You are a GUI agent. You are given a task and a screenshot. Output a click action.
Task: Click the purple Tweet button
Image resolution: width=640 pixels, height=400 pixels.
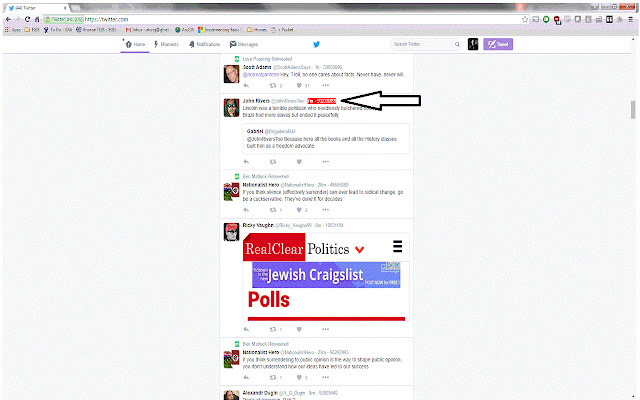[498, 44]
